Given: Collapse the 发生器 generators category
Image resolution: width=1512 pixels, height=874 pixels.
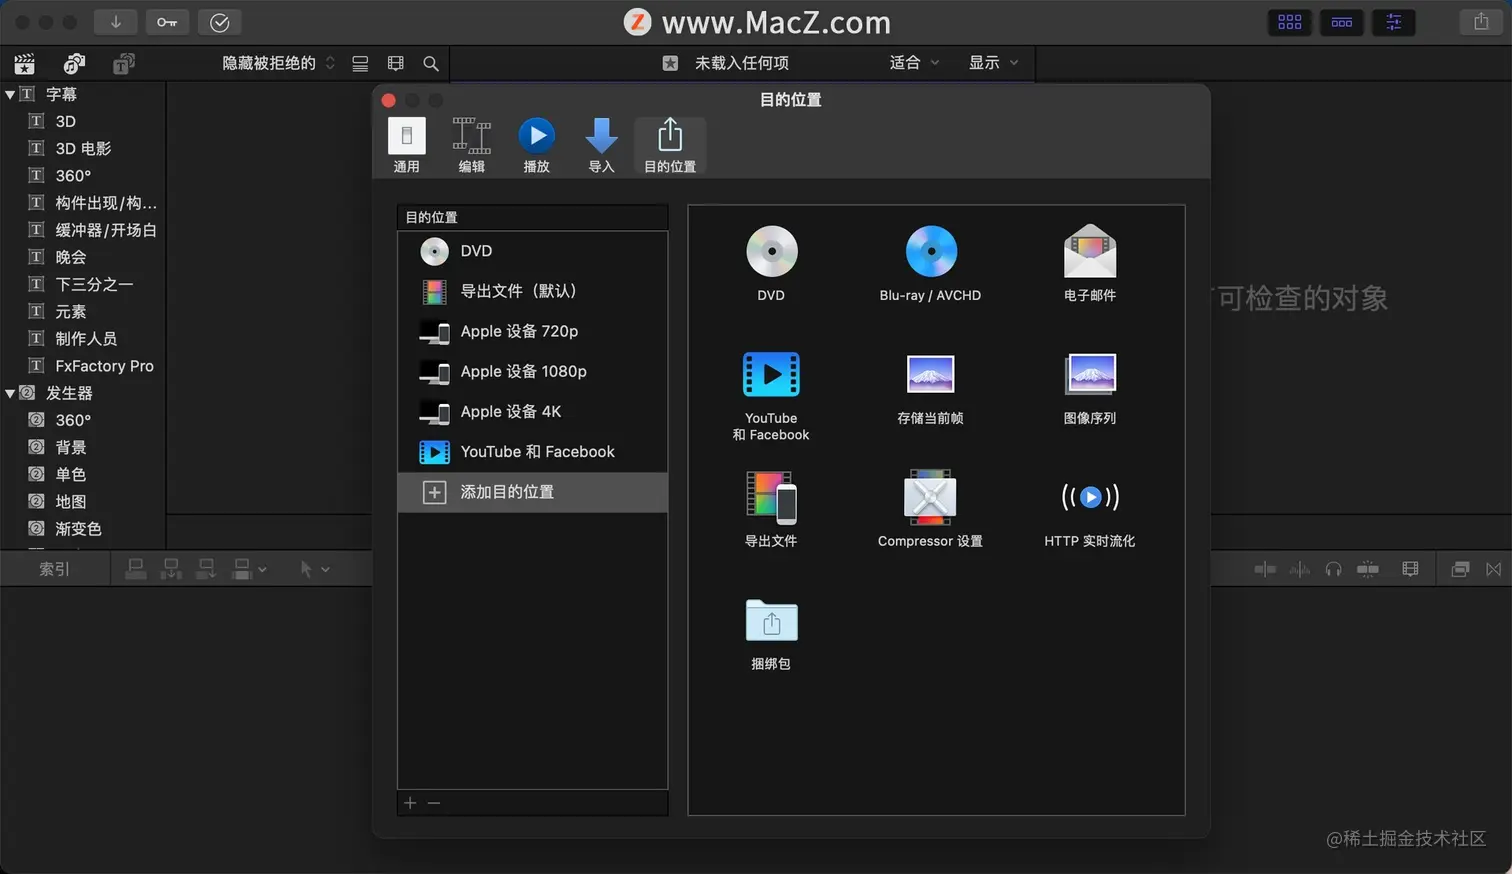Looking at the screenshot, I should pos(10,393).
